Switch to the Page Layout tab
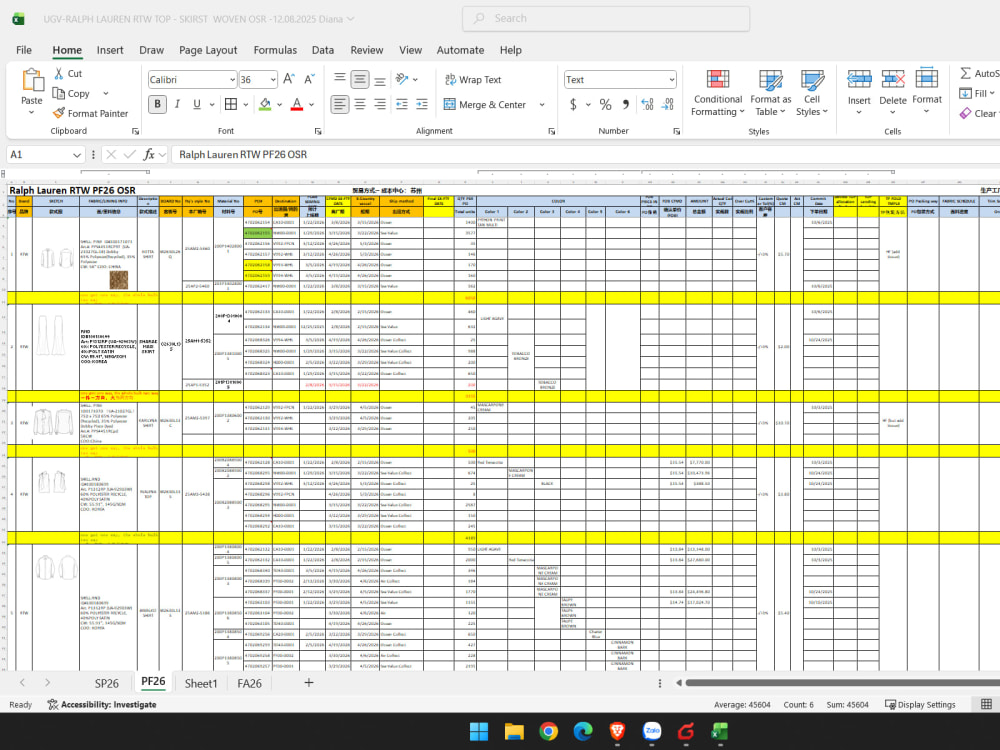 (x=208, y=50)
